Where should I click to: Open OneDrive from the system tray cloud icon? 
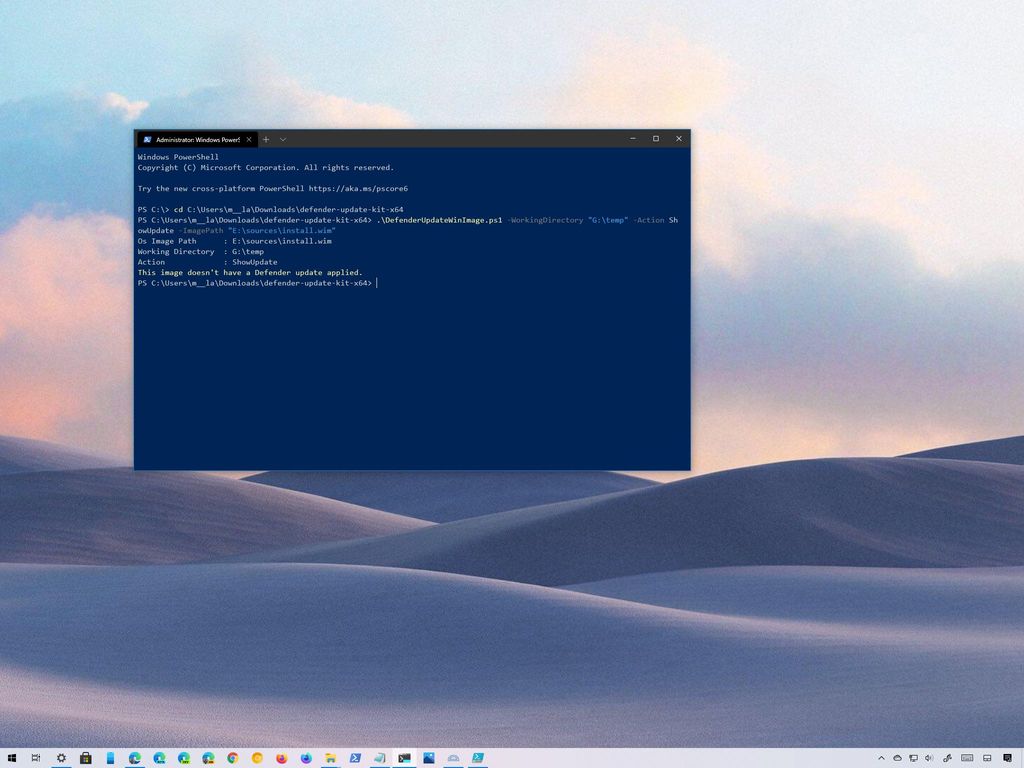click(x=898, y=758)
